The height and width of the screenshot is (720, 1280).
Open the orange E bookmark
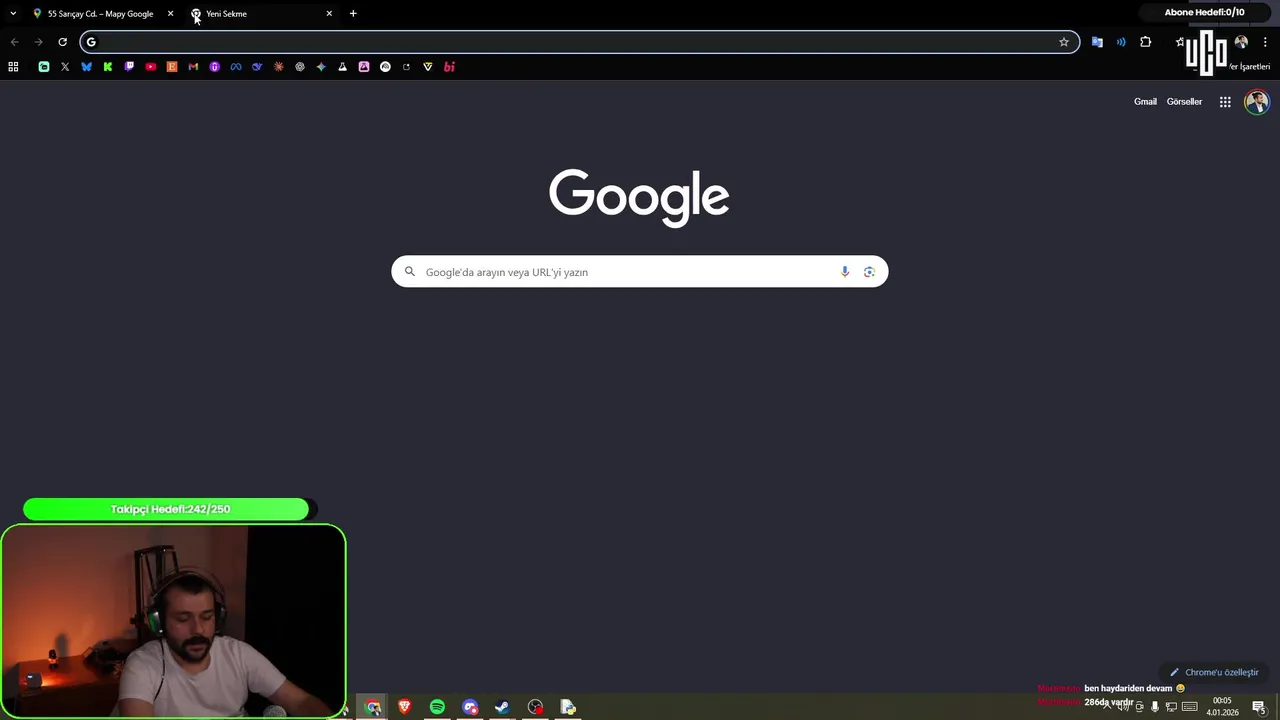172,67
